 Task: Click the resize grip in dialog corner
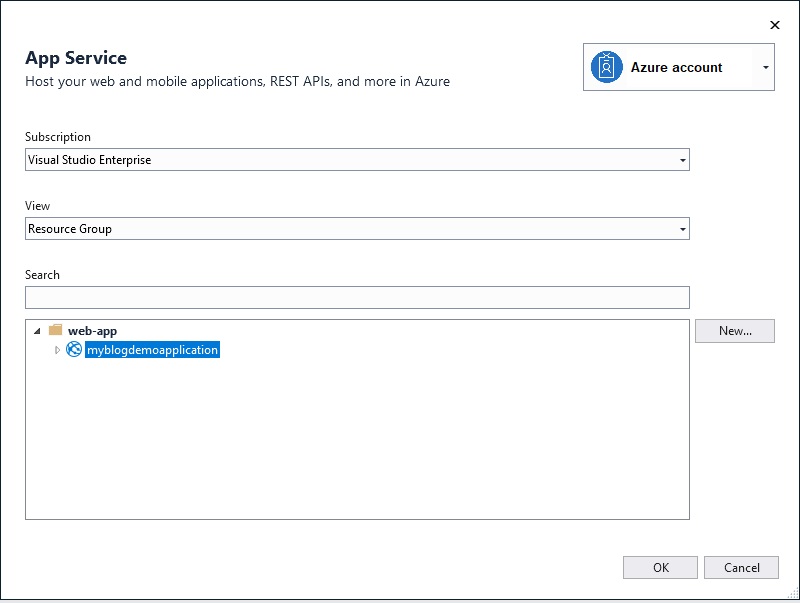(x=793, y=593)
